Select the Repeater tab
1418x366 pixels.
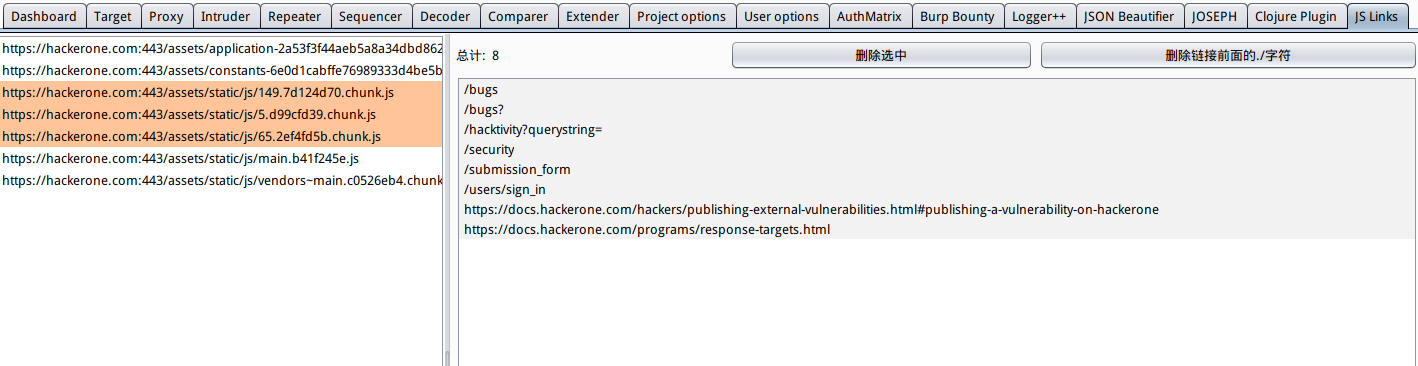pyautogui.click(x=295, y=16)
